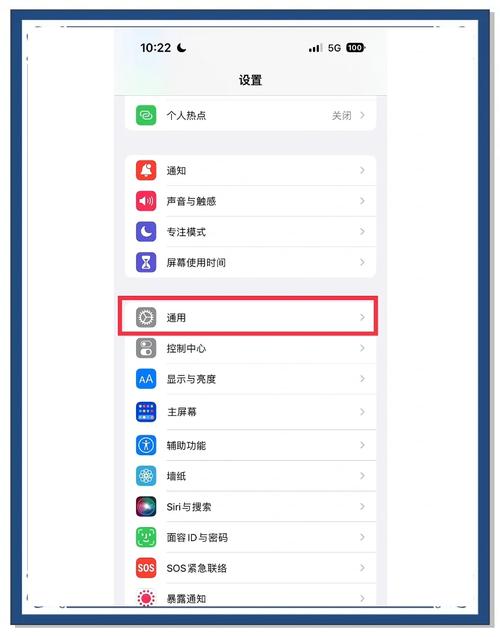Screen dimensions: 500x637
Task: Open the 面容 ID与密码 row
Action: point(250,537)
